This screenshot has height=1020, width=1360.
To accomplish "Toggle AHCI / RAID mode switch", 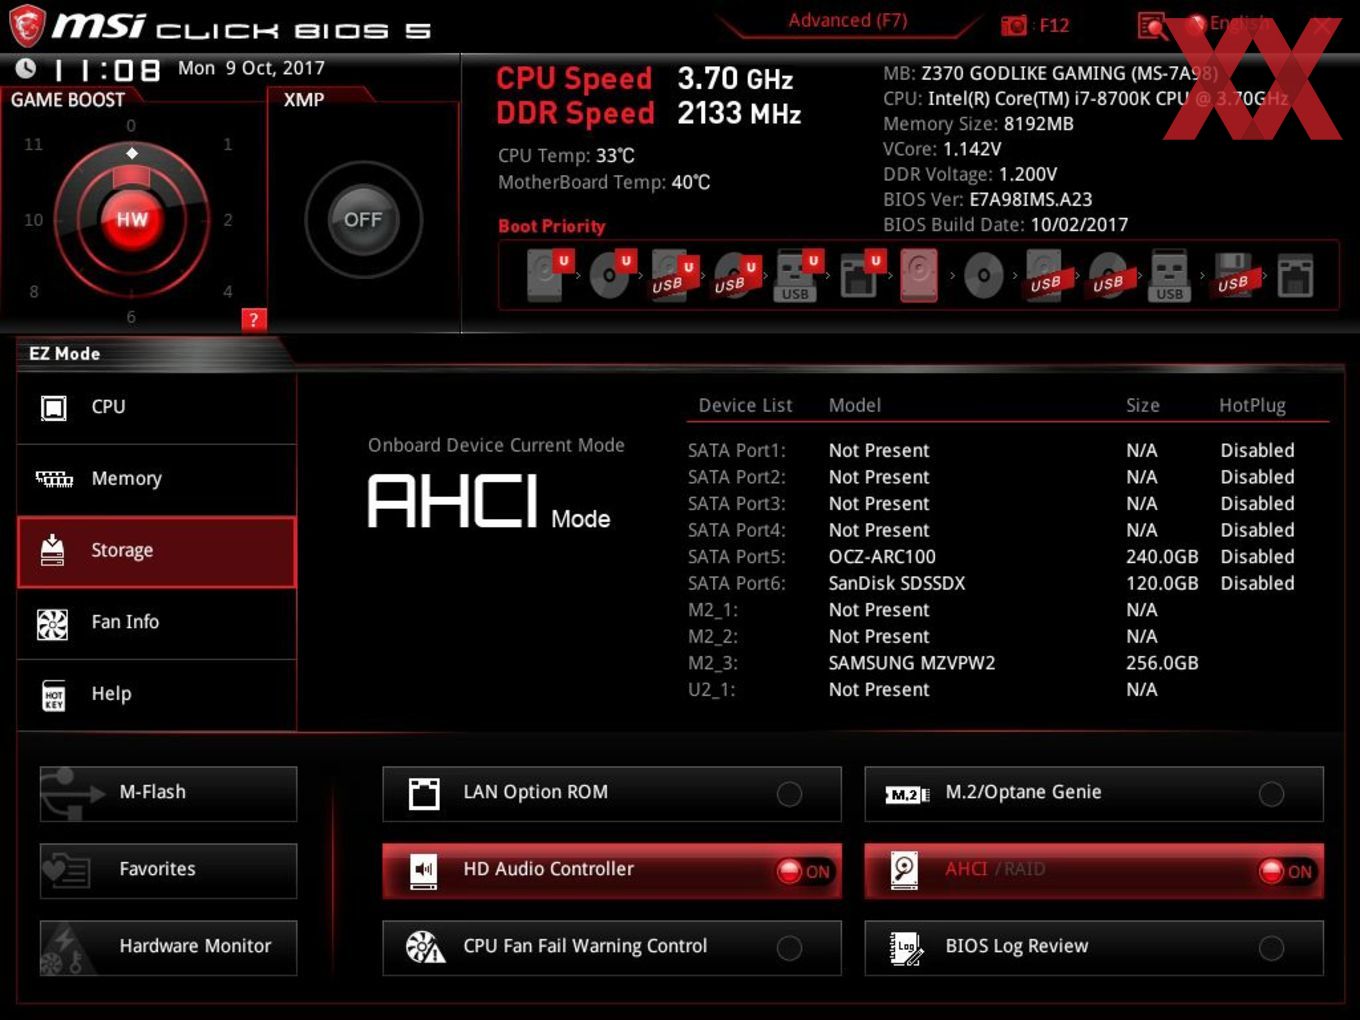I will tap(1094, 870).
